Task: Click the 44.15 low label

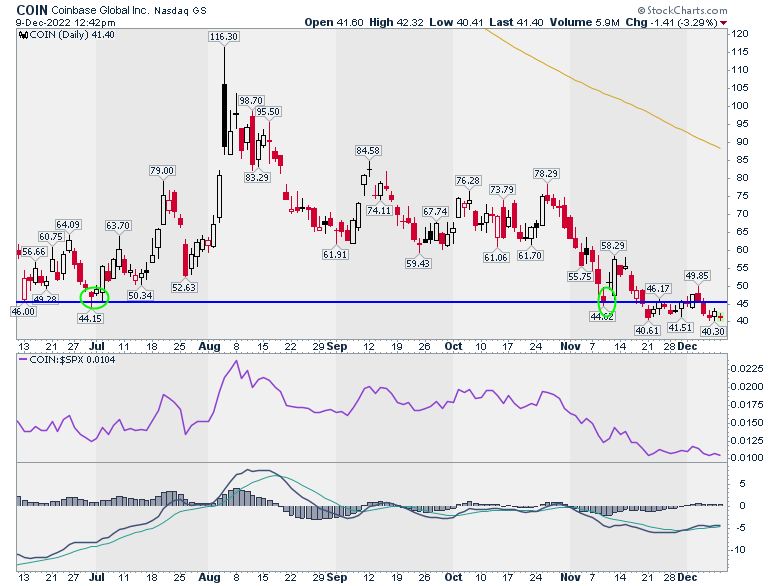Action: 90,318
